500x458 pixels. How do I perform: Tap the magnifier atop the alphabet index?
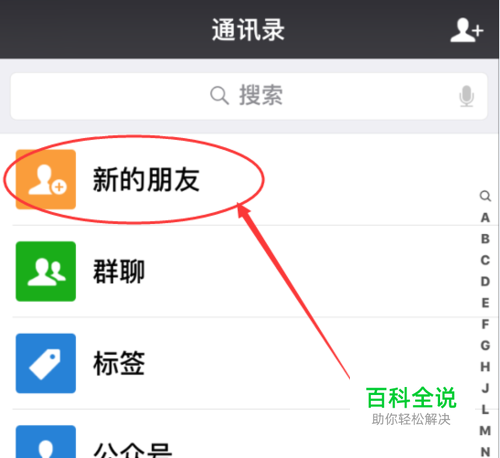point(485,196)
